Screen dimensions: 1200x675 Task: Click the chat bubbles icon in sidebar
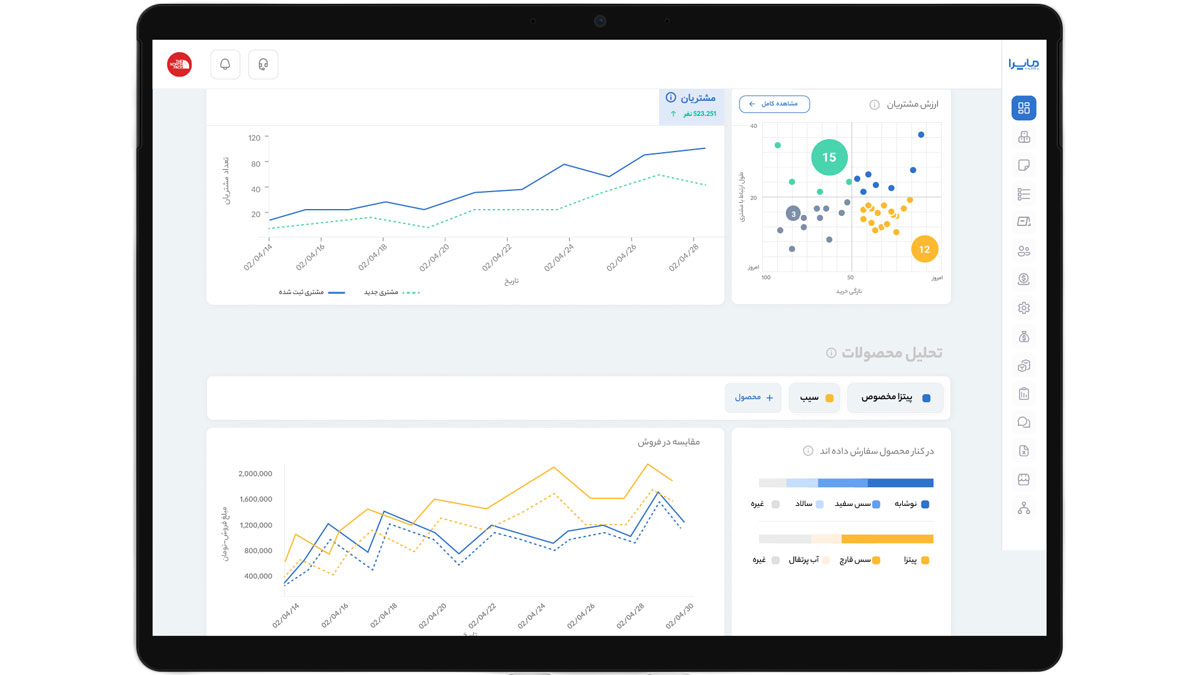pos(1023,423)
